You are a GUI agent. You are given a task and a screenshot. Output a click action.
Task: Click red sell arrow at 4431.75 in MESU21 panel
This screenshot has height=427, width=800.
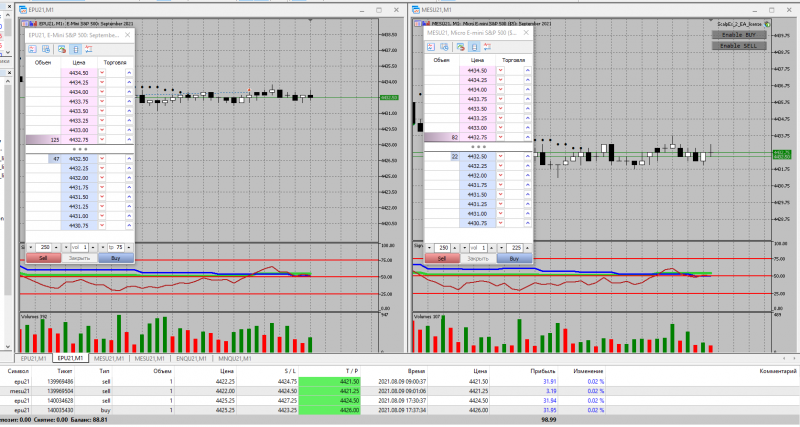[x=501, y=185]
